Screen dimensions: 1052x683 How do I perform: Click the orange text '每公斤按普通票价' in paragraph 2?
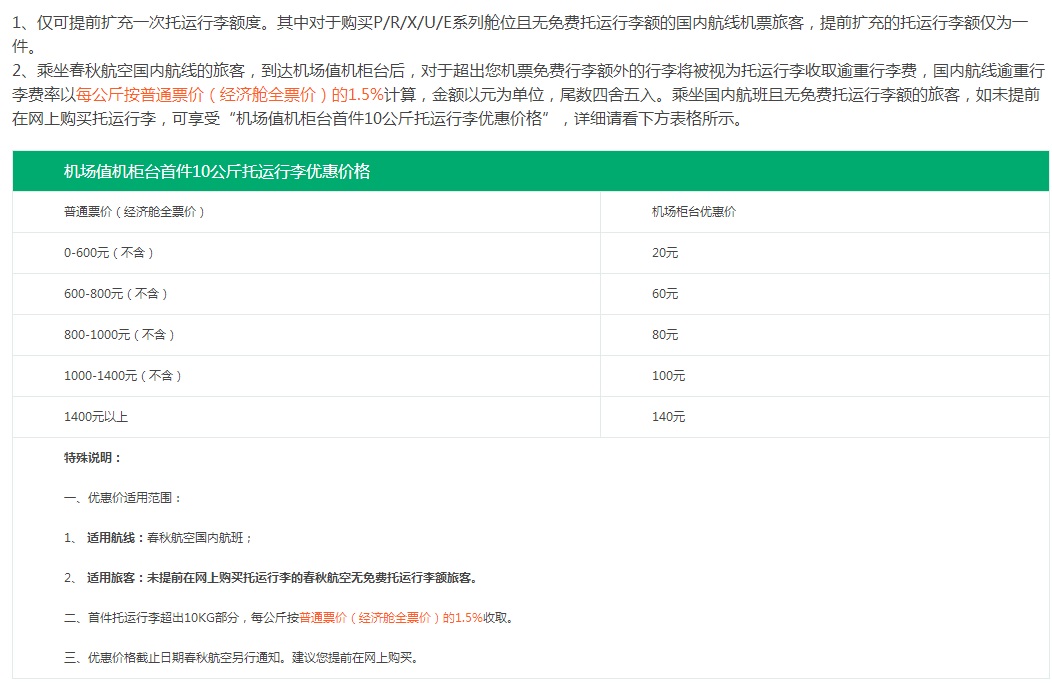[x=230, y=95]
